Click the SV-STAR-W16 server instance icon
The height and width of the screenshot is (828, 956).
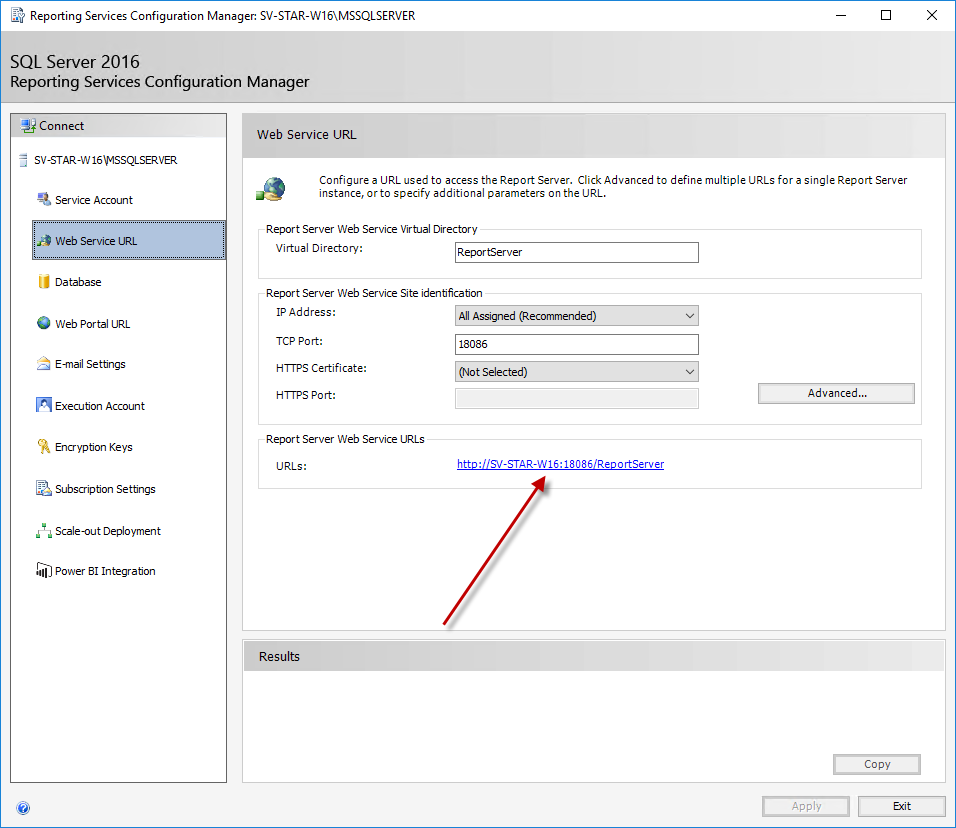coord(24,160)
